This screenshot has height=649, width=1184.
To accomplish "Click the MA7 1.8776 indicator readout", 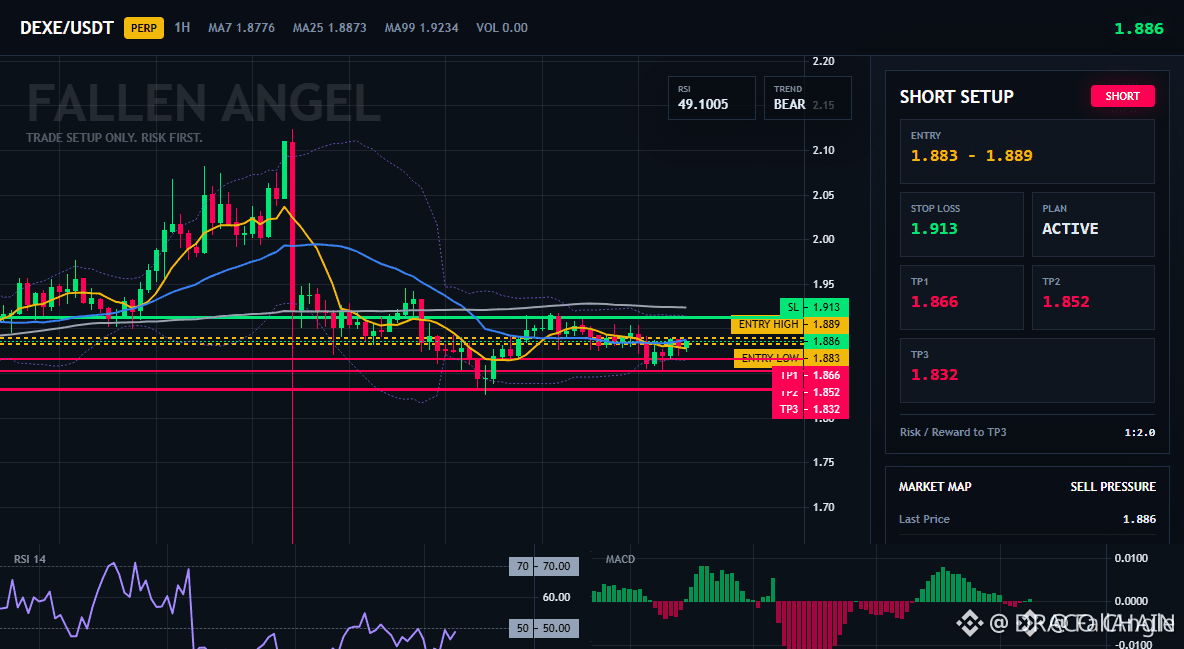I will tap(242, 28).
